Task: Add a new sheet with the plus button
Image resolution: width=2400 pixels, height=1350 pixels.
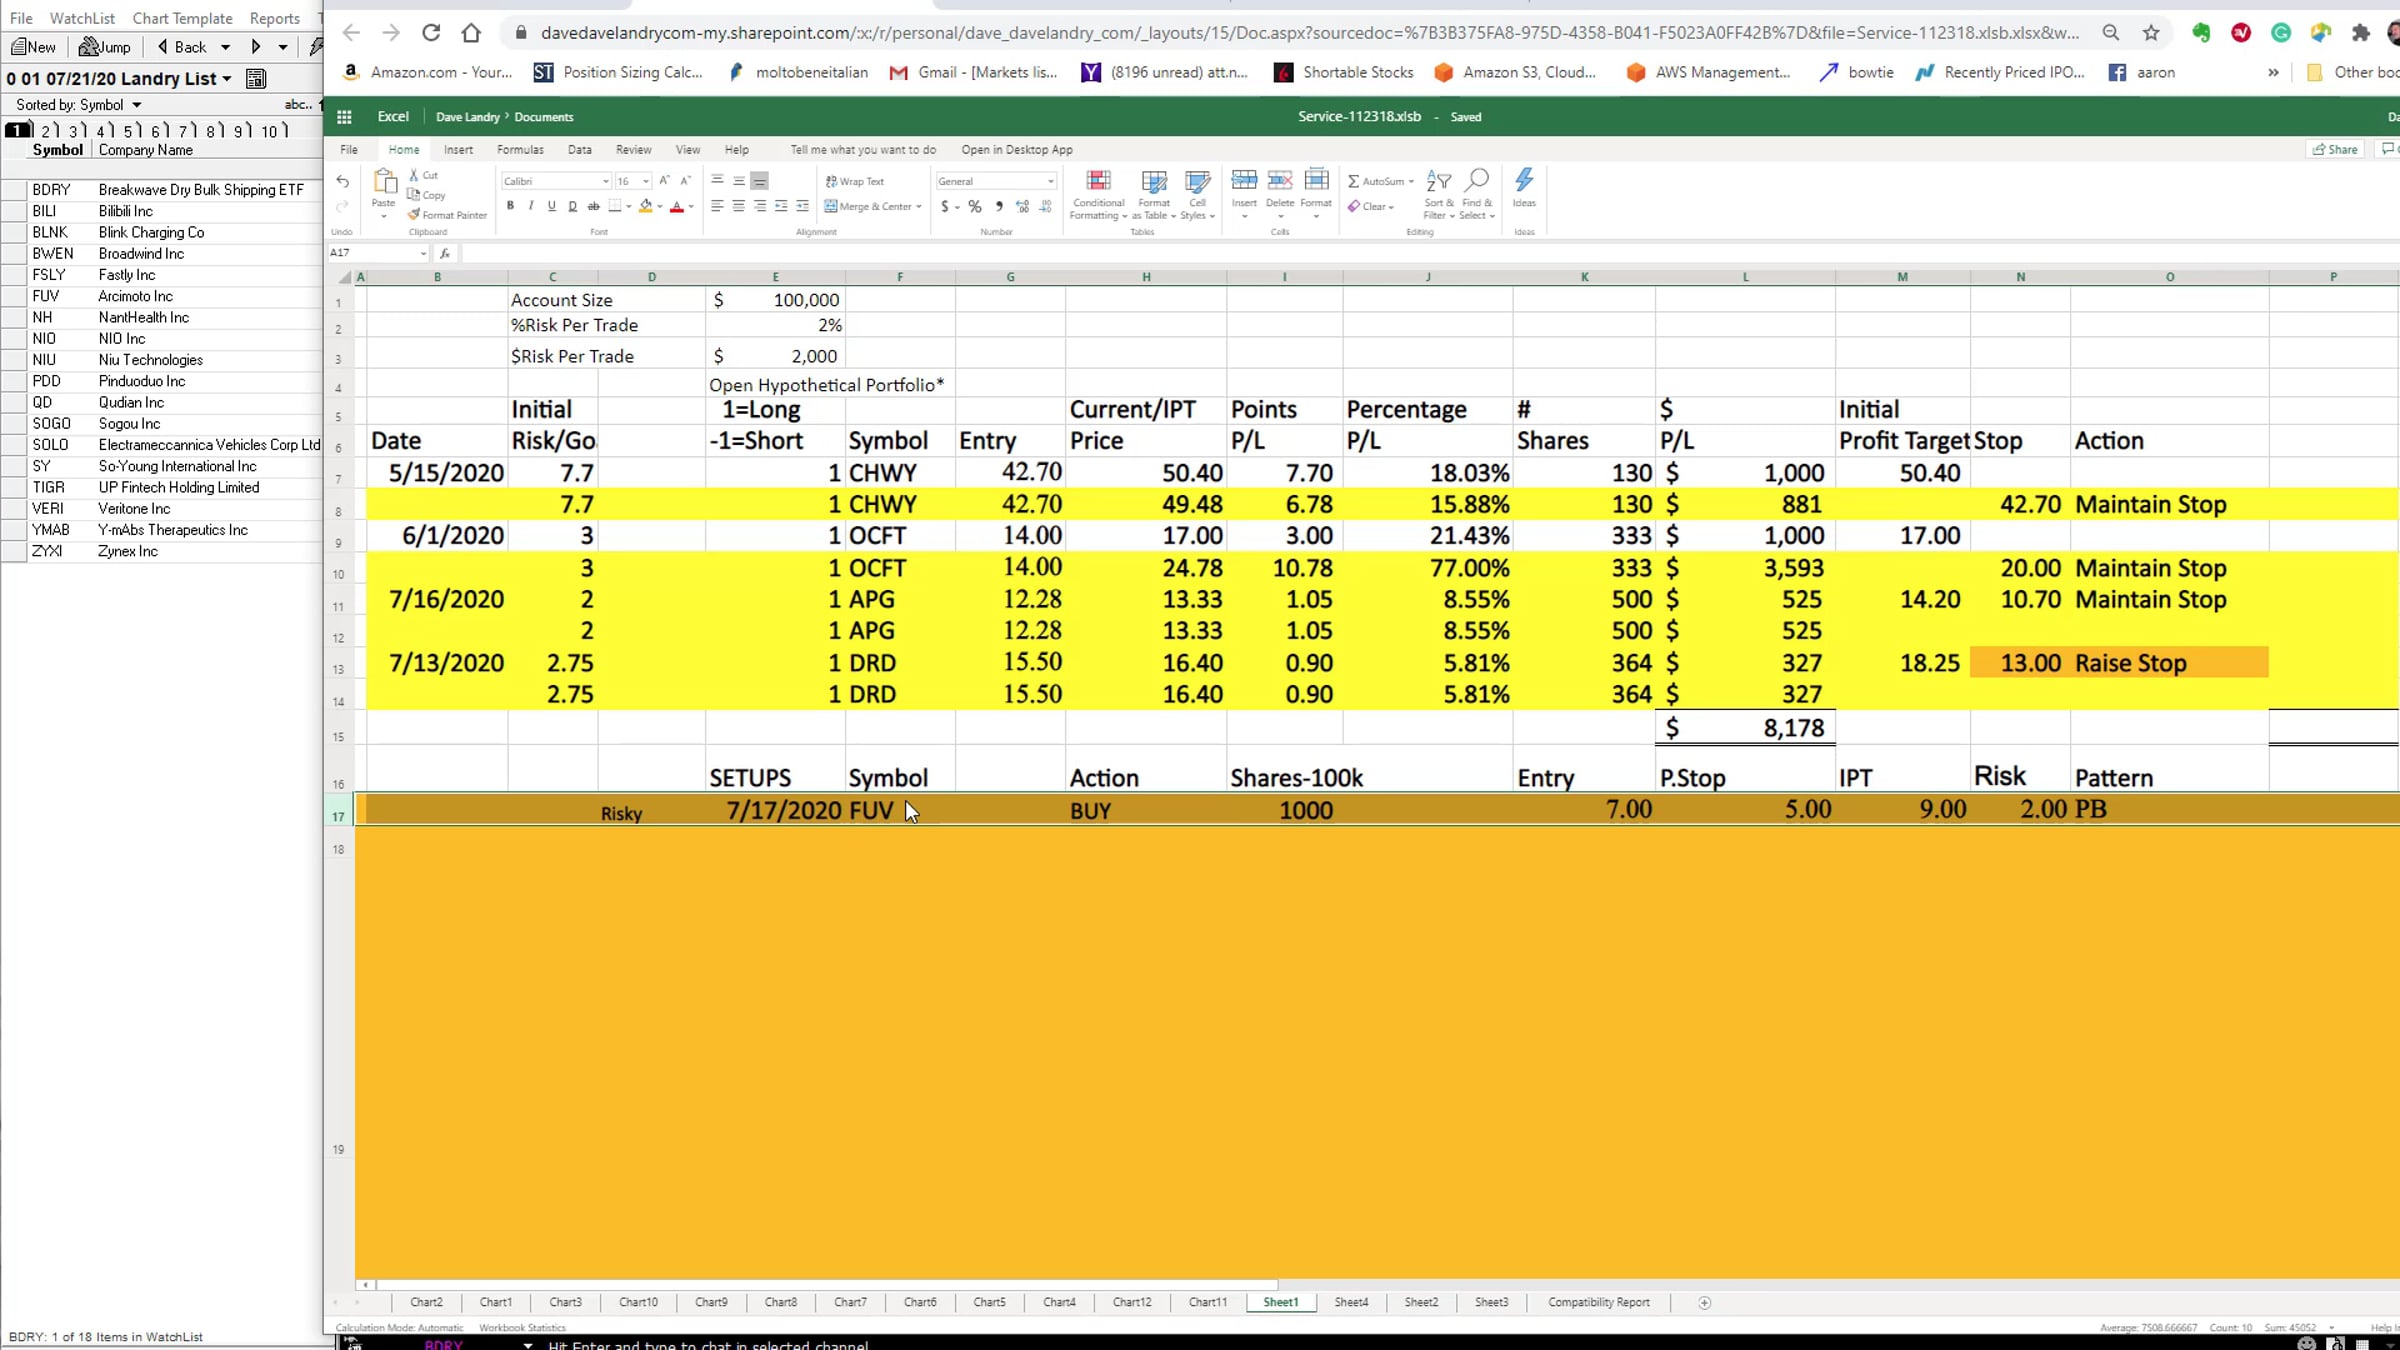Action: pyautogui.click(x=1705, y=1302)
